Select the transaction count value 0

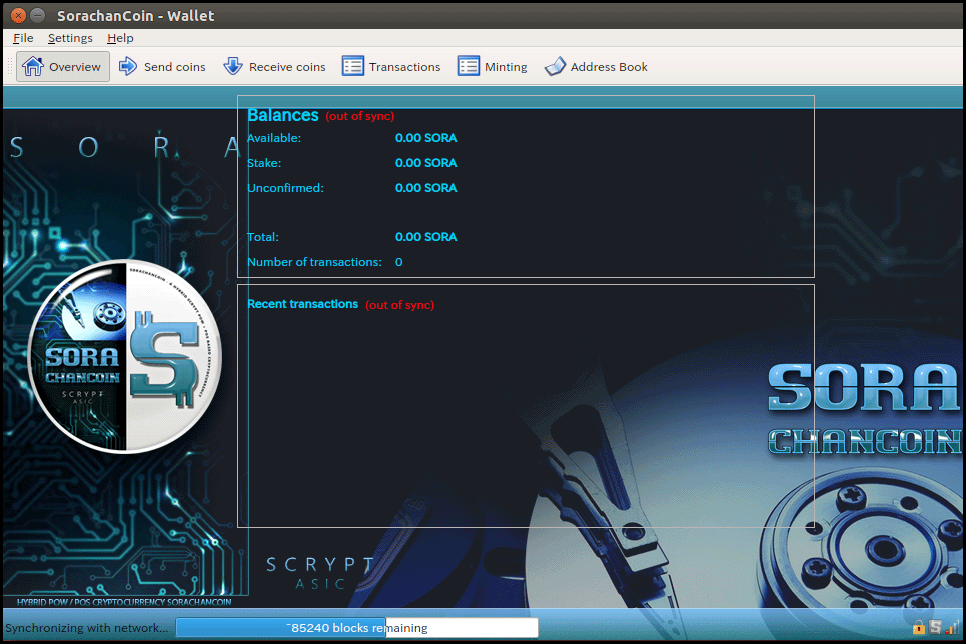(x=399, y=262)
